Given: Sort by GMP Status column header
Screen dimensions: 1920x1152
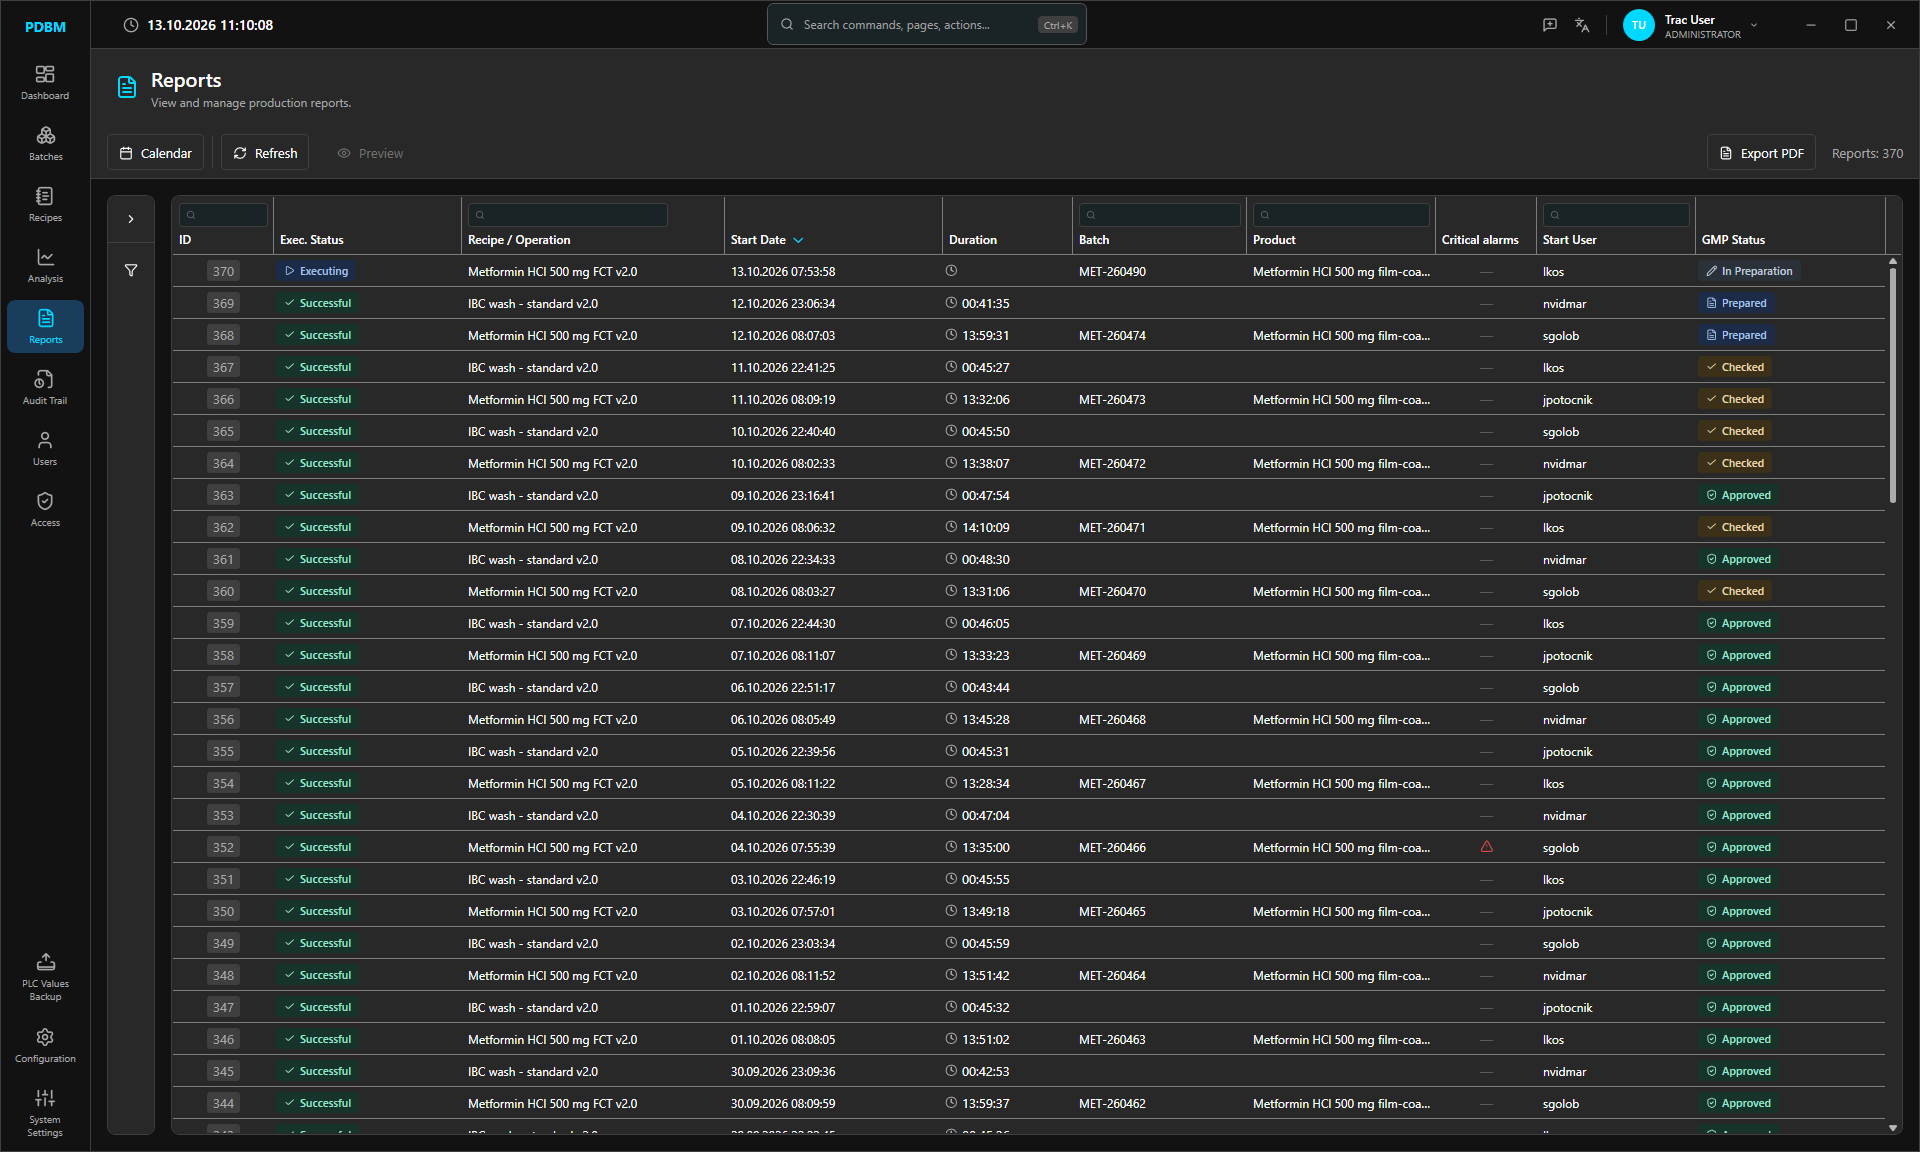Looking at the screenshot, I should tap(1733, 240).
